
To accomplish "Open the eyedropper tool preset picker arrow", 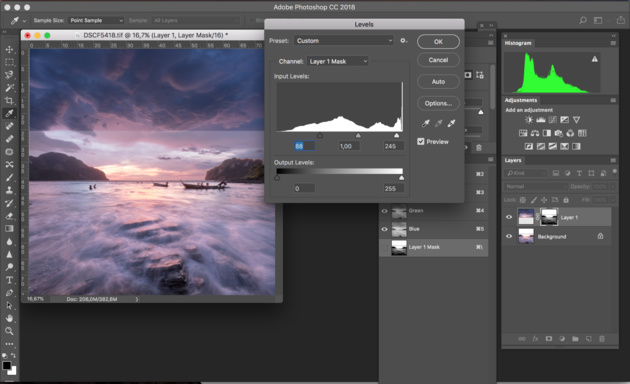I will pyautogui.click(x=25, y=20).
